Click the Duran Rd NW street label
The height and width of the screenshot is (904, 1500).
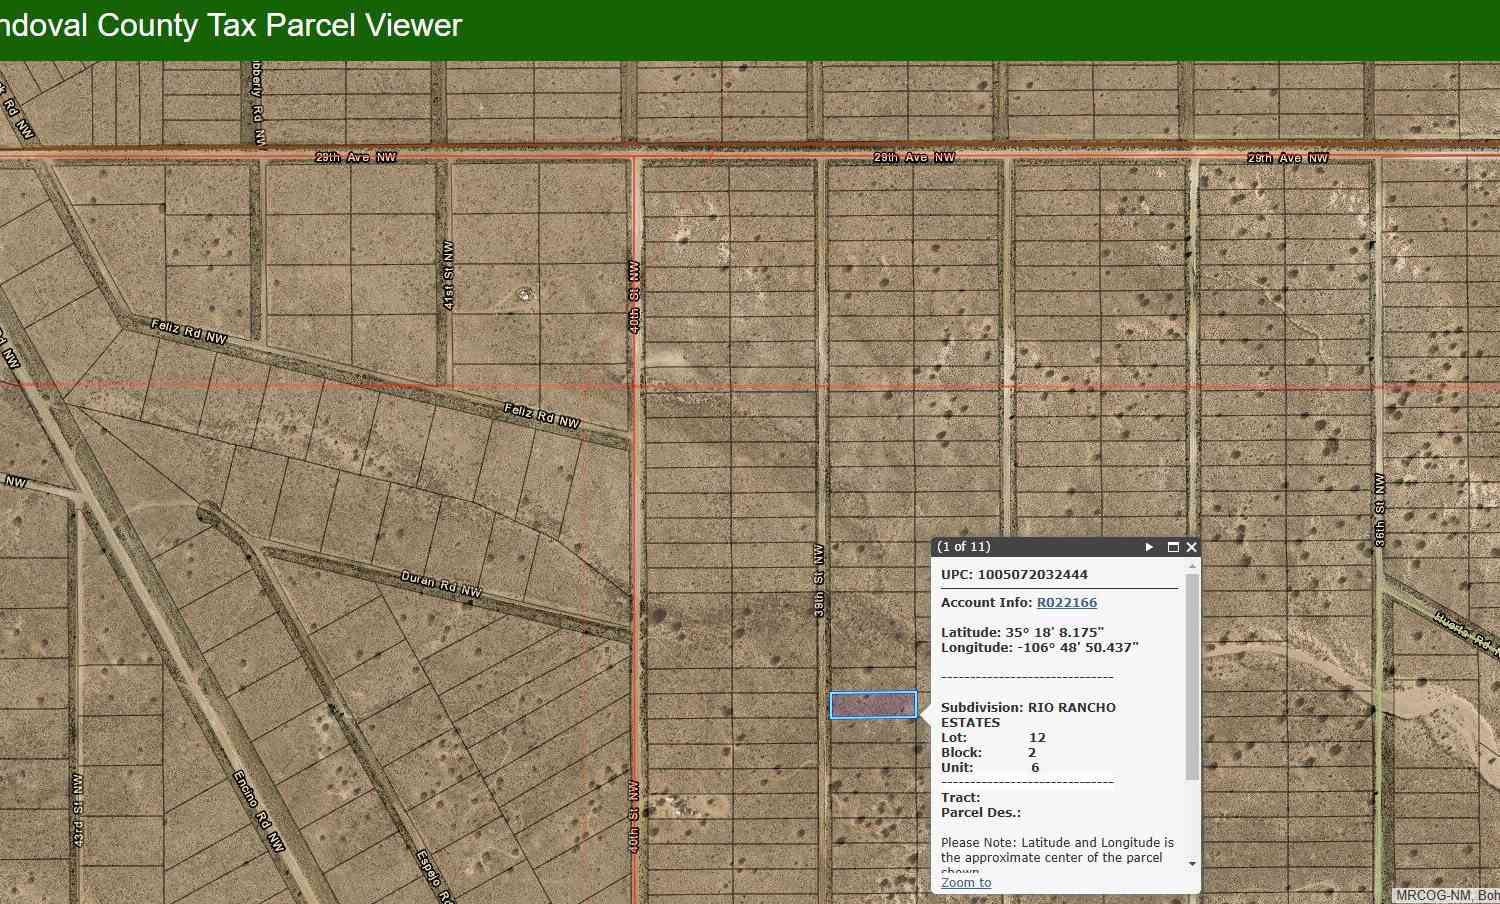[441, 584]
